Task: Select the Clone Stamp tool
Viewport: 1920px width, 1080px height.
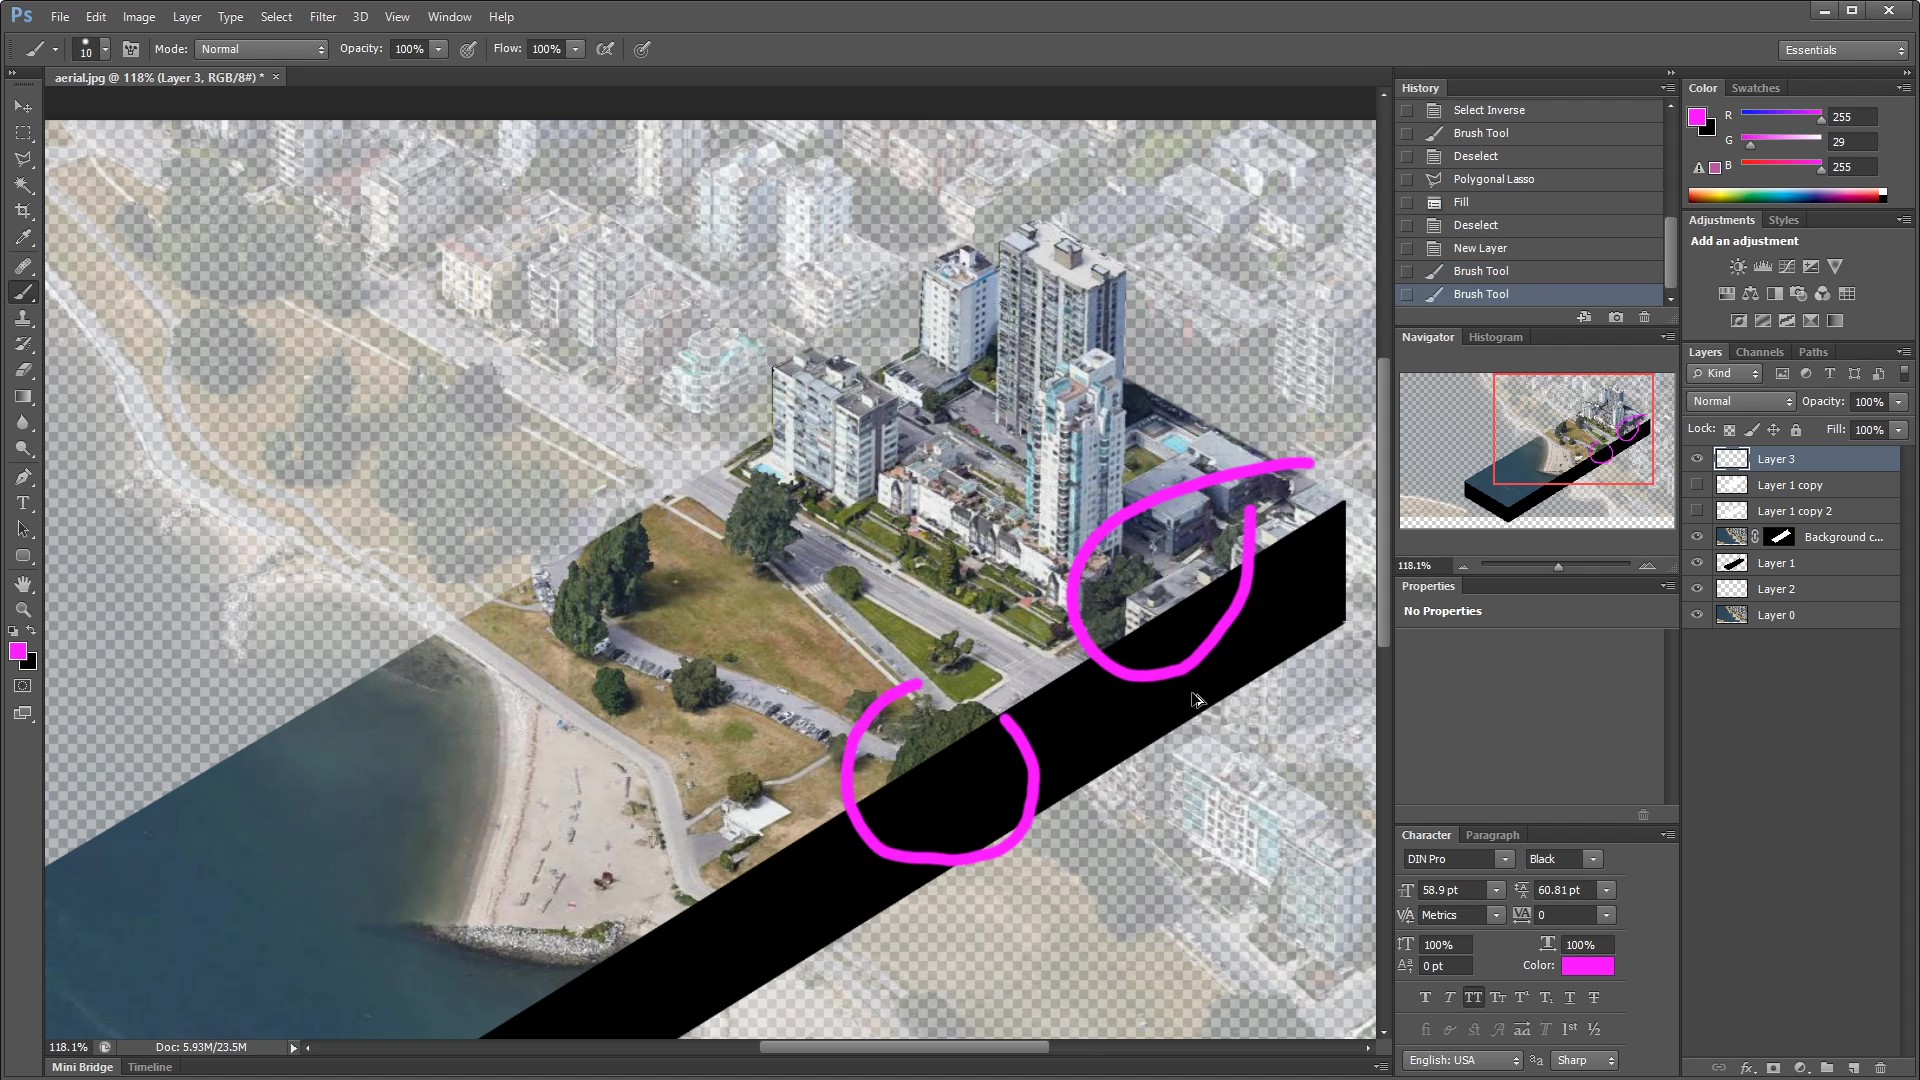Action: [x=23, y=318]
